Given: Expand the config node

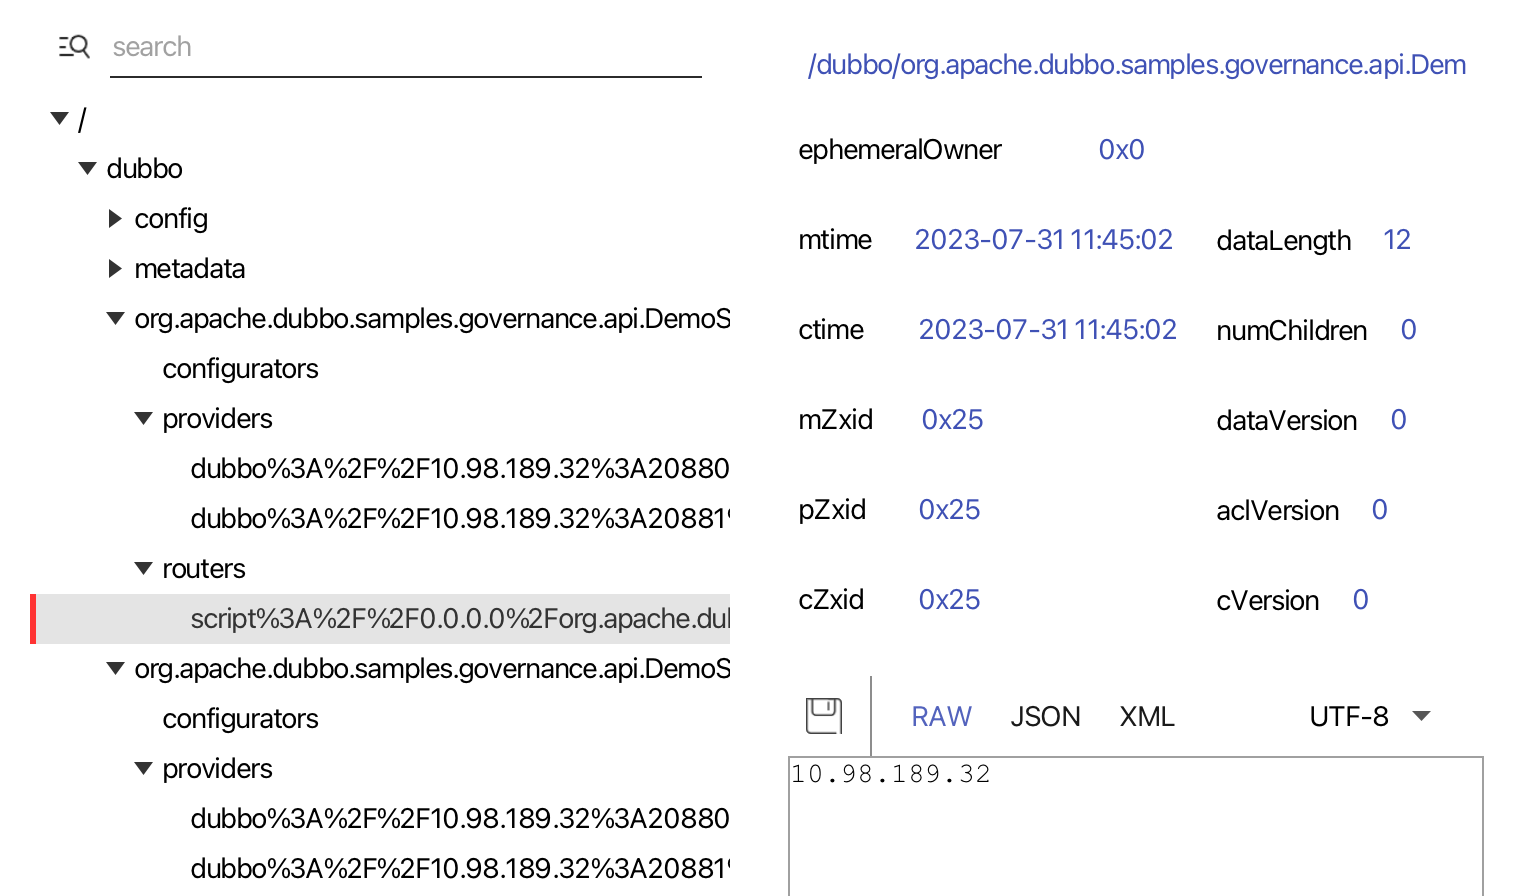Looking at the screenshot, I should coord(115,218).
